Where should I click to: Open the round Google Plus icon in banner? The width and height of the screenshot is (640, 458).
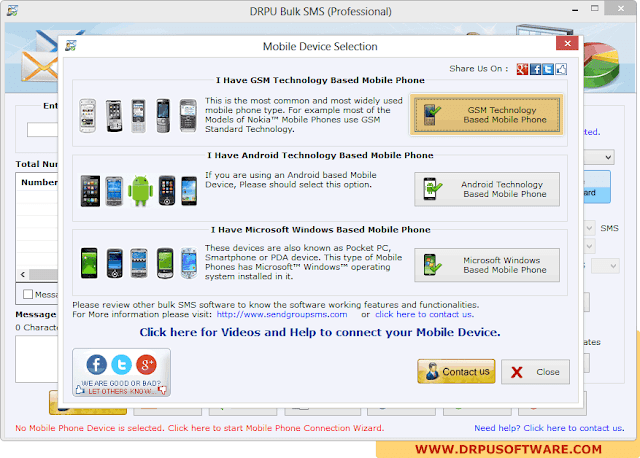(147, 365)
